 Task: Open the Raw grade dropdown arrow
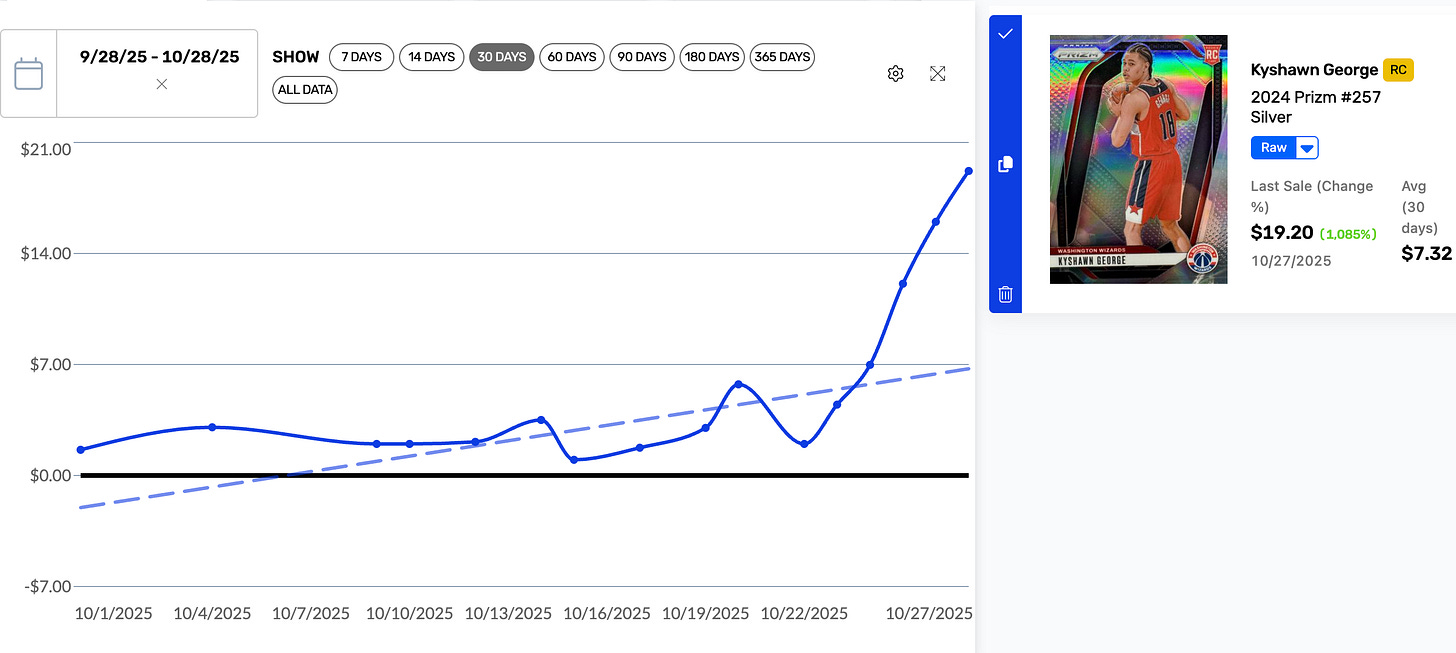click(x=1307, y=148)
